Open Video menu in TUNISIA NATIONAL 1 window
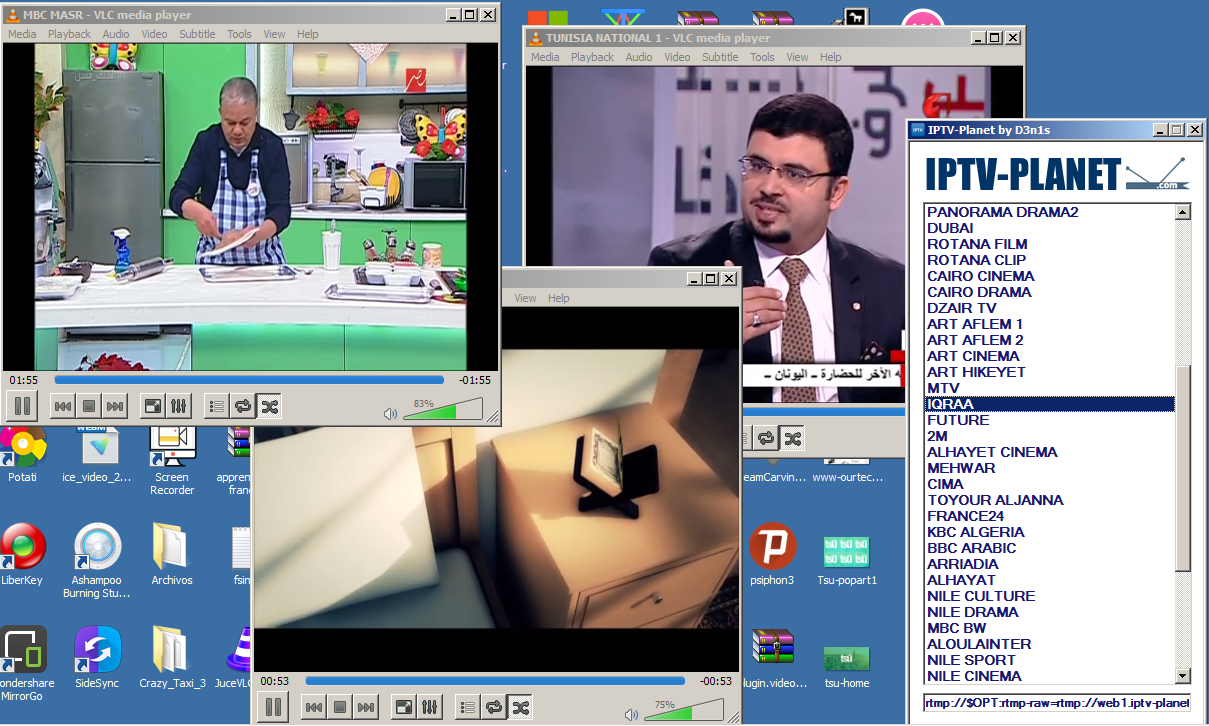 677,57
